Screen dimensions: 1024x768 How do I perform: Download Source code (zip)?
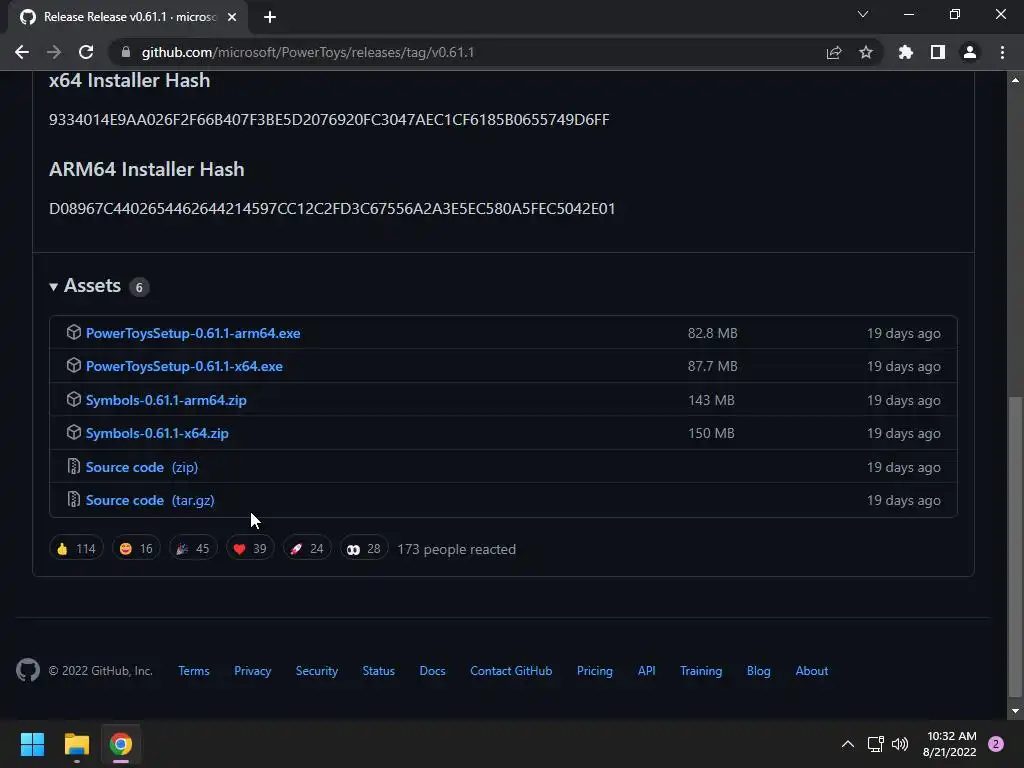click(142, 468)
